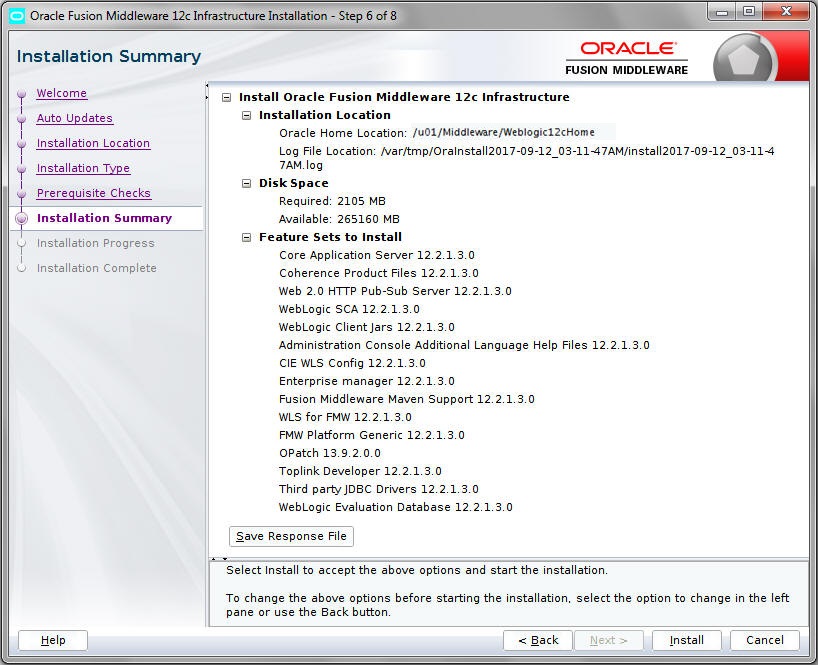The width and height of the screenshot is (818, 665).
Task: Select WebLogic Client Jars 12.2.1.3.0
Action: tap(366, 328)
